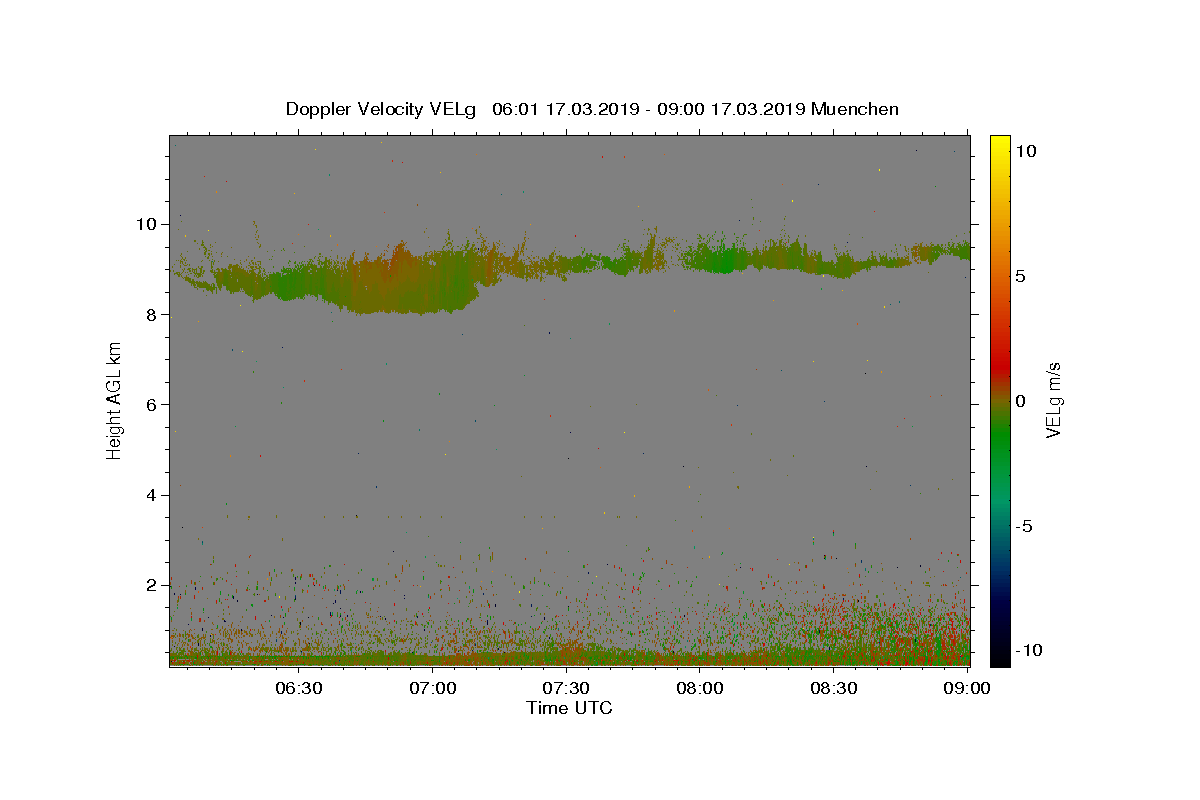Click the height axis label 8
The height and width of the screenshot is (800, 1200).
click(152, 314)
